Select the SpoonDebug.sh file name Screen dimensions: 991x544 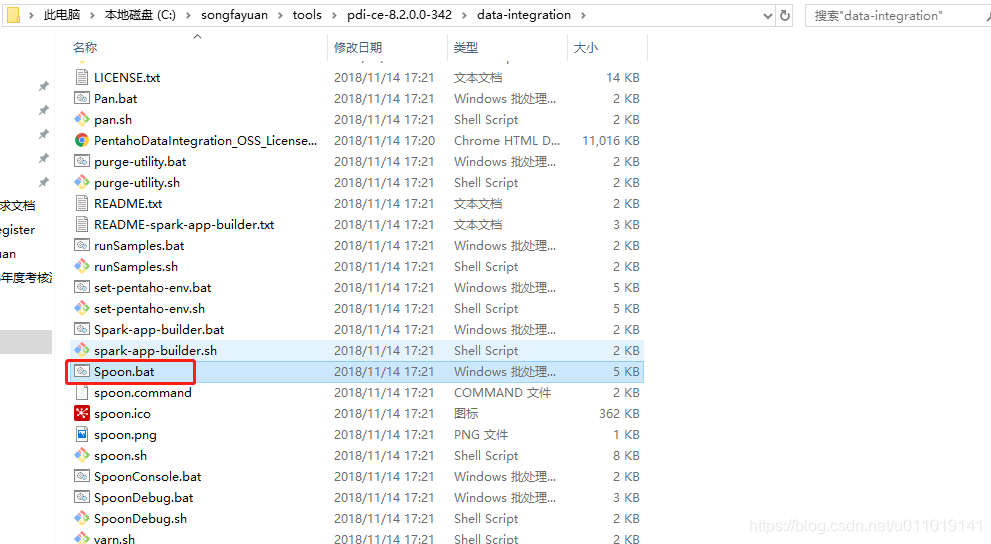140,519
